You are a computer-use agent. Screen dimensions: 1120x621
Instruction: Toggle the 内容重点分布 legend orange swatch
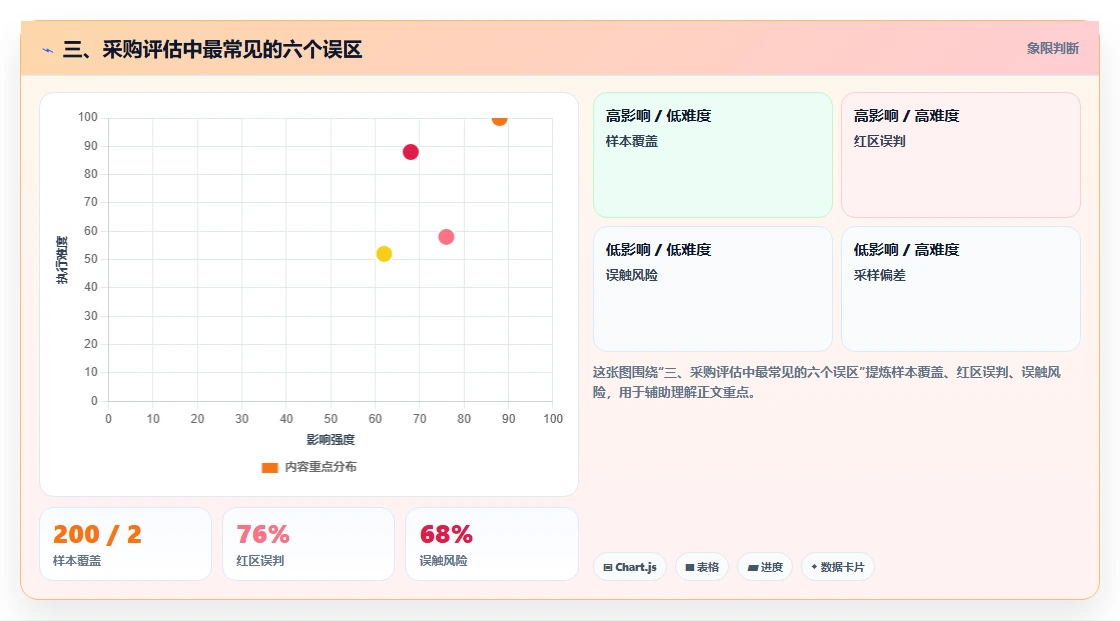point(269,467)
